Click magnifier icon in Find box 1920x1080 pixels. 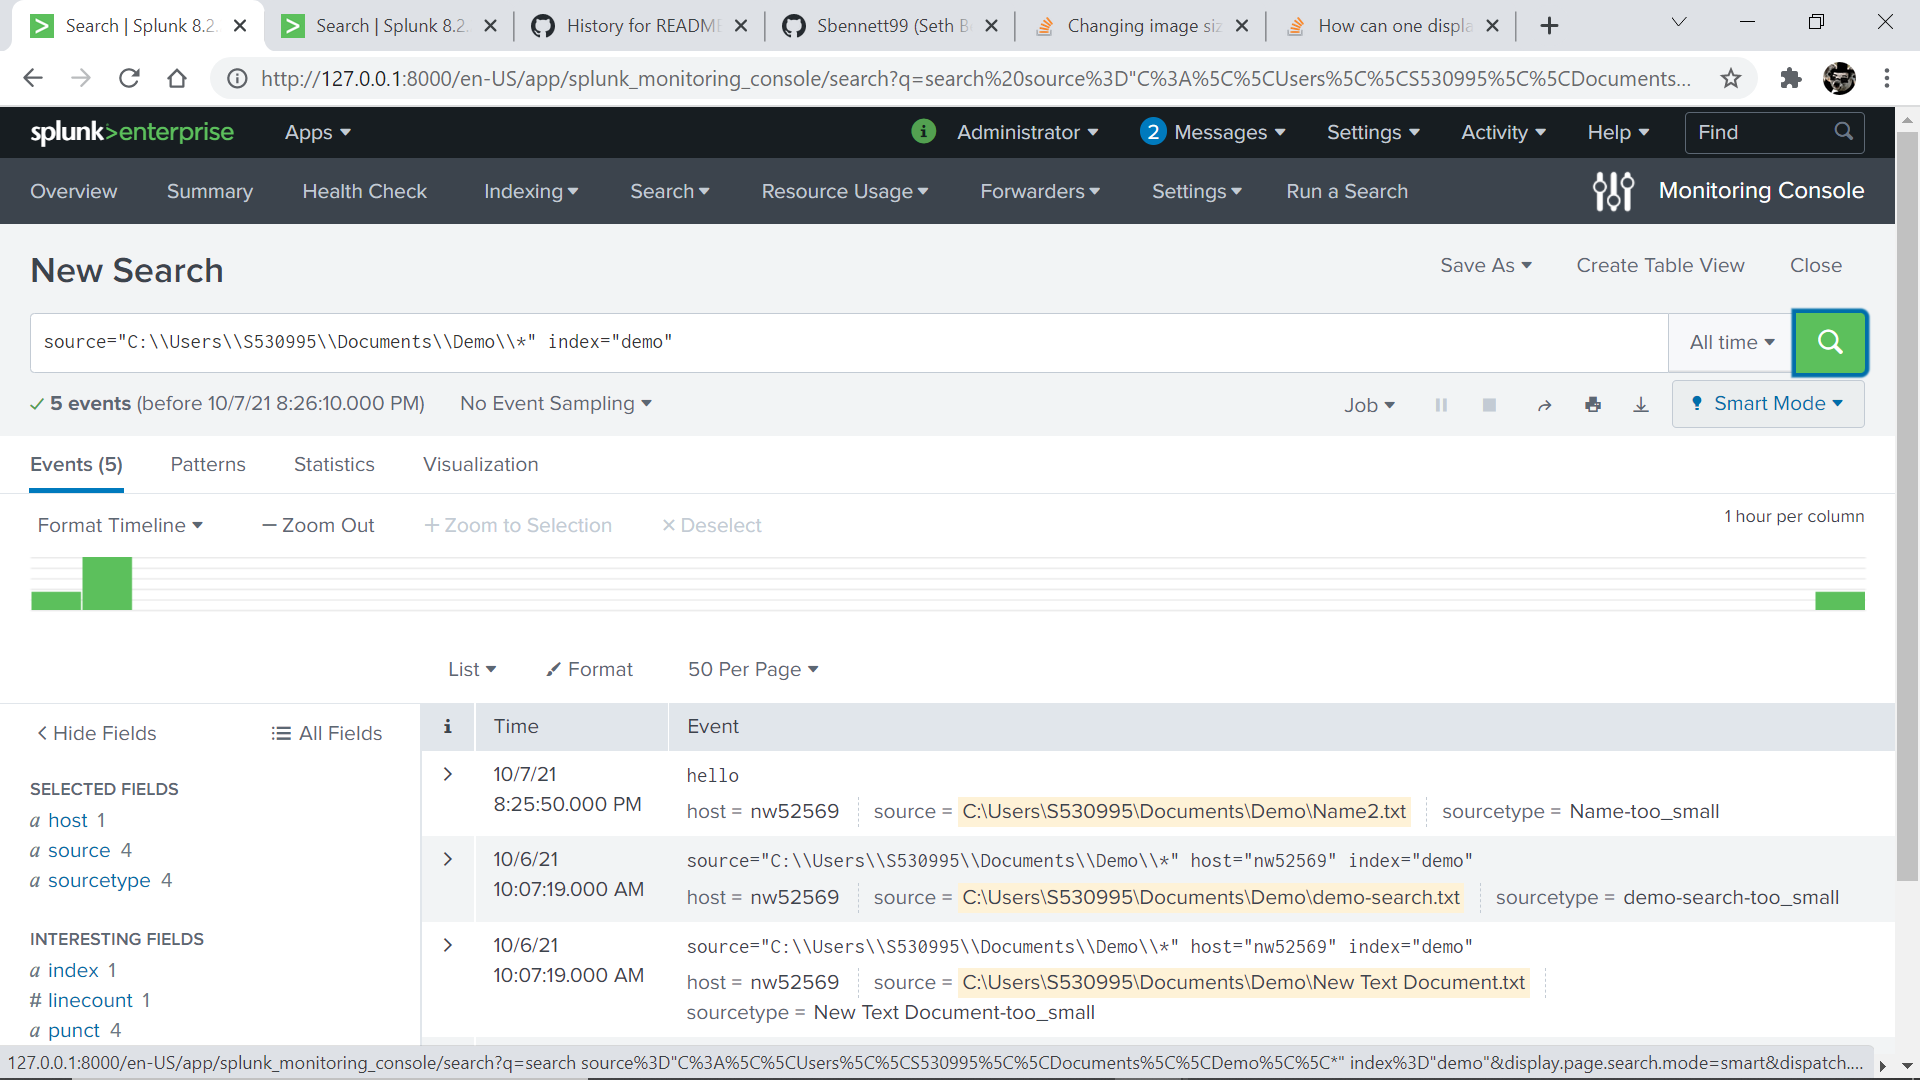1843,131
